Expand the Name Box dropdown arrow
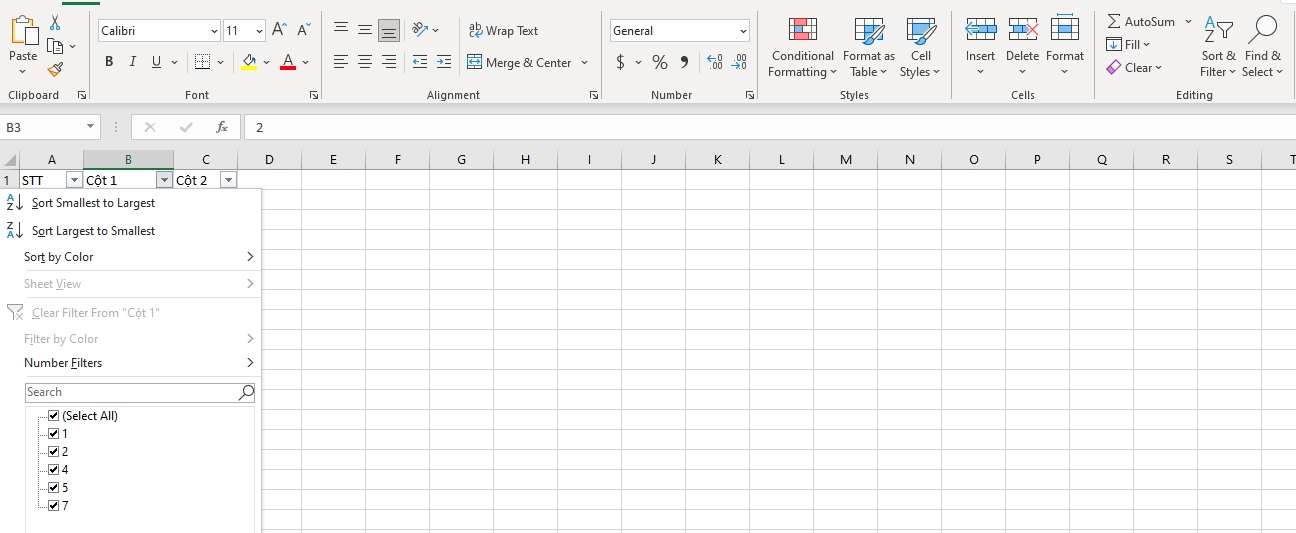The width and height of the screenshot is (1296, 533). coord(91,127)
